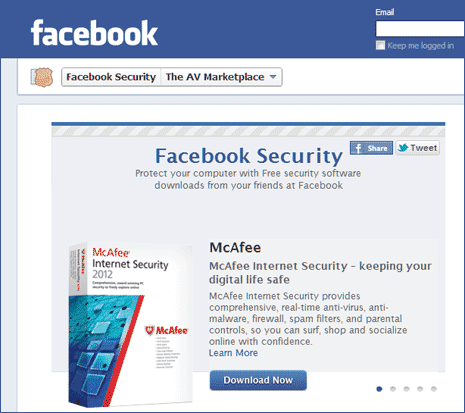Select the fifth carousel dot indicator

pyautogui.click(x=434, y=389)
